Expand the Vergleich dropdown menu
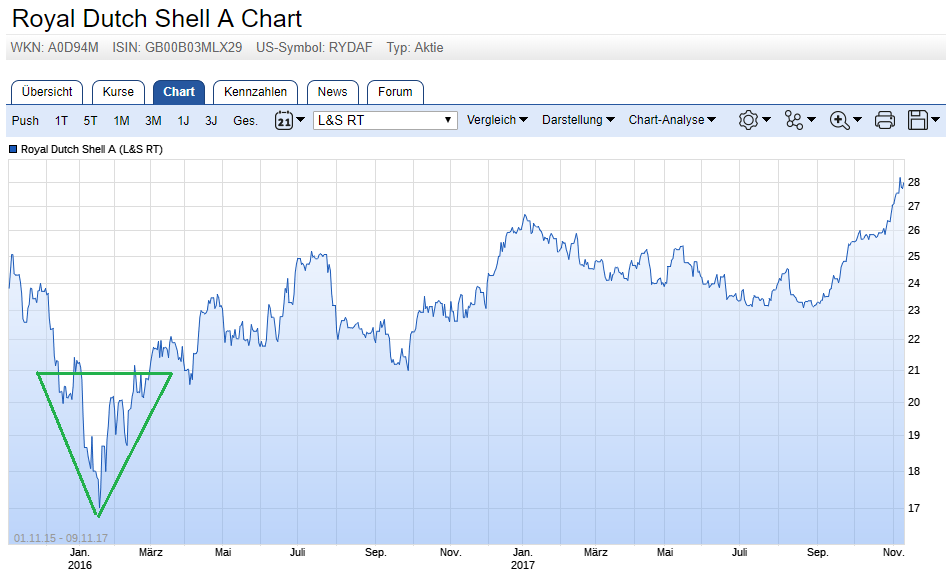Image resolution: width=948 pixels, height=575 pixels. pyautogui.click(x=498, y=120)
